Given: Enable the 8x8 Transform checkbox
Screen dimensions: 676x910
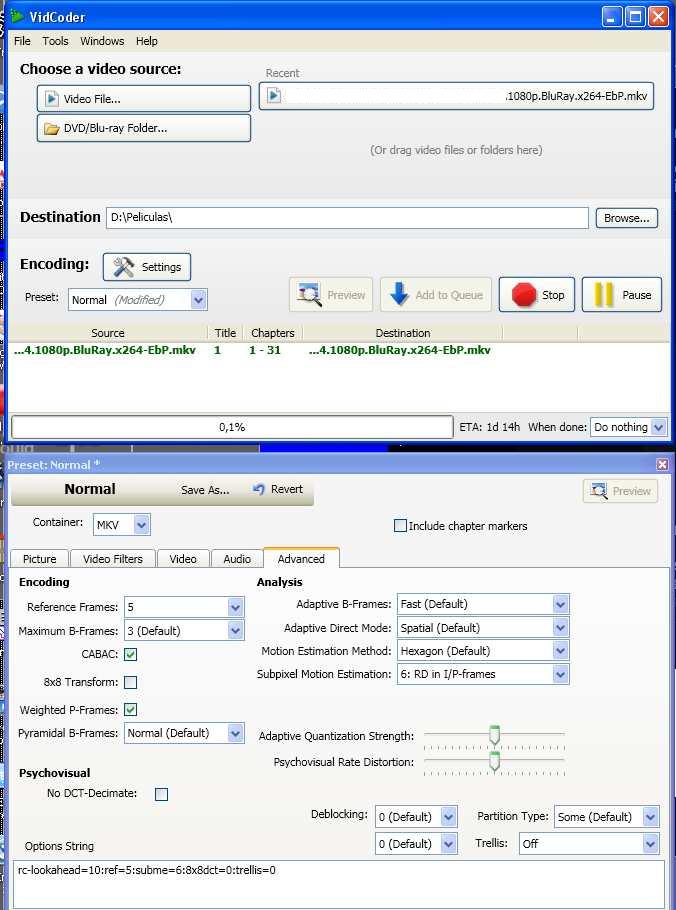Looking at the screenshot, I should pyautogui.click(x=131, y=682).
